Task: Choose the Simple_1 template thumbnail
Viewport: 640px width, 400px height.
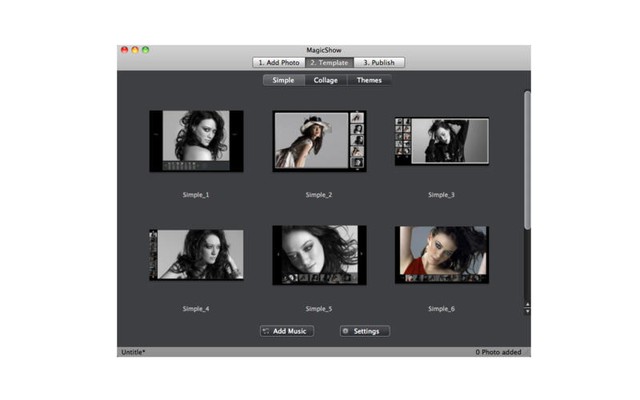Action: [x=196, y=141]
